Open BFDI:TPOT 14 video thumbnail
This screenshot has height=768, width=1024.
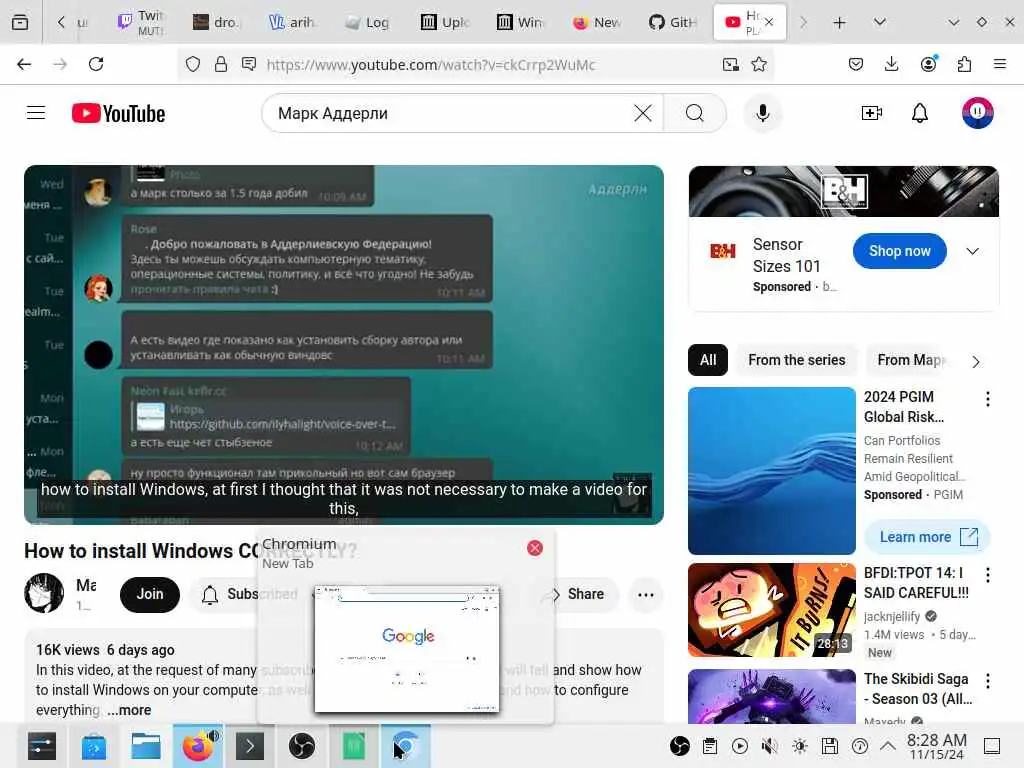(771, 610)
